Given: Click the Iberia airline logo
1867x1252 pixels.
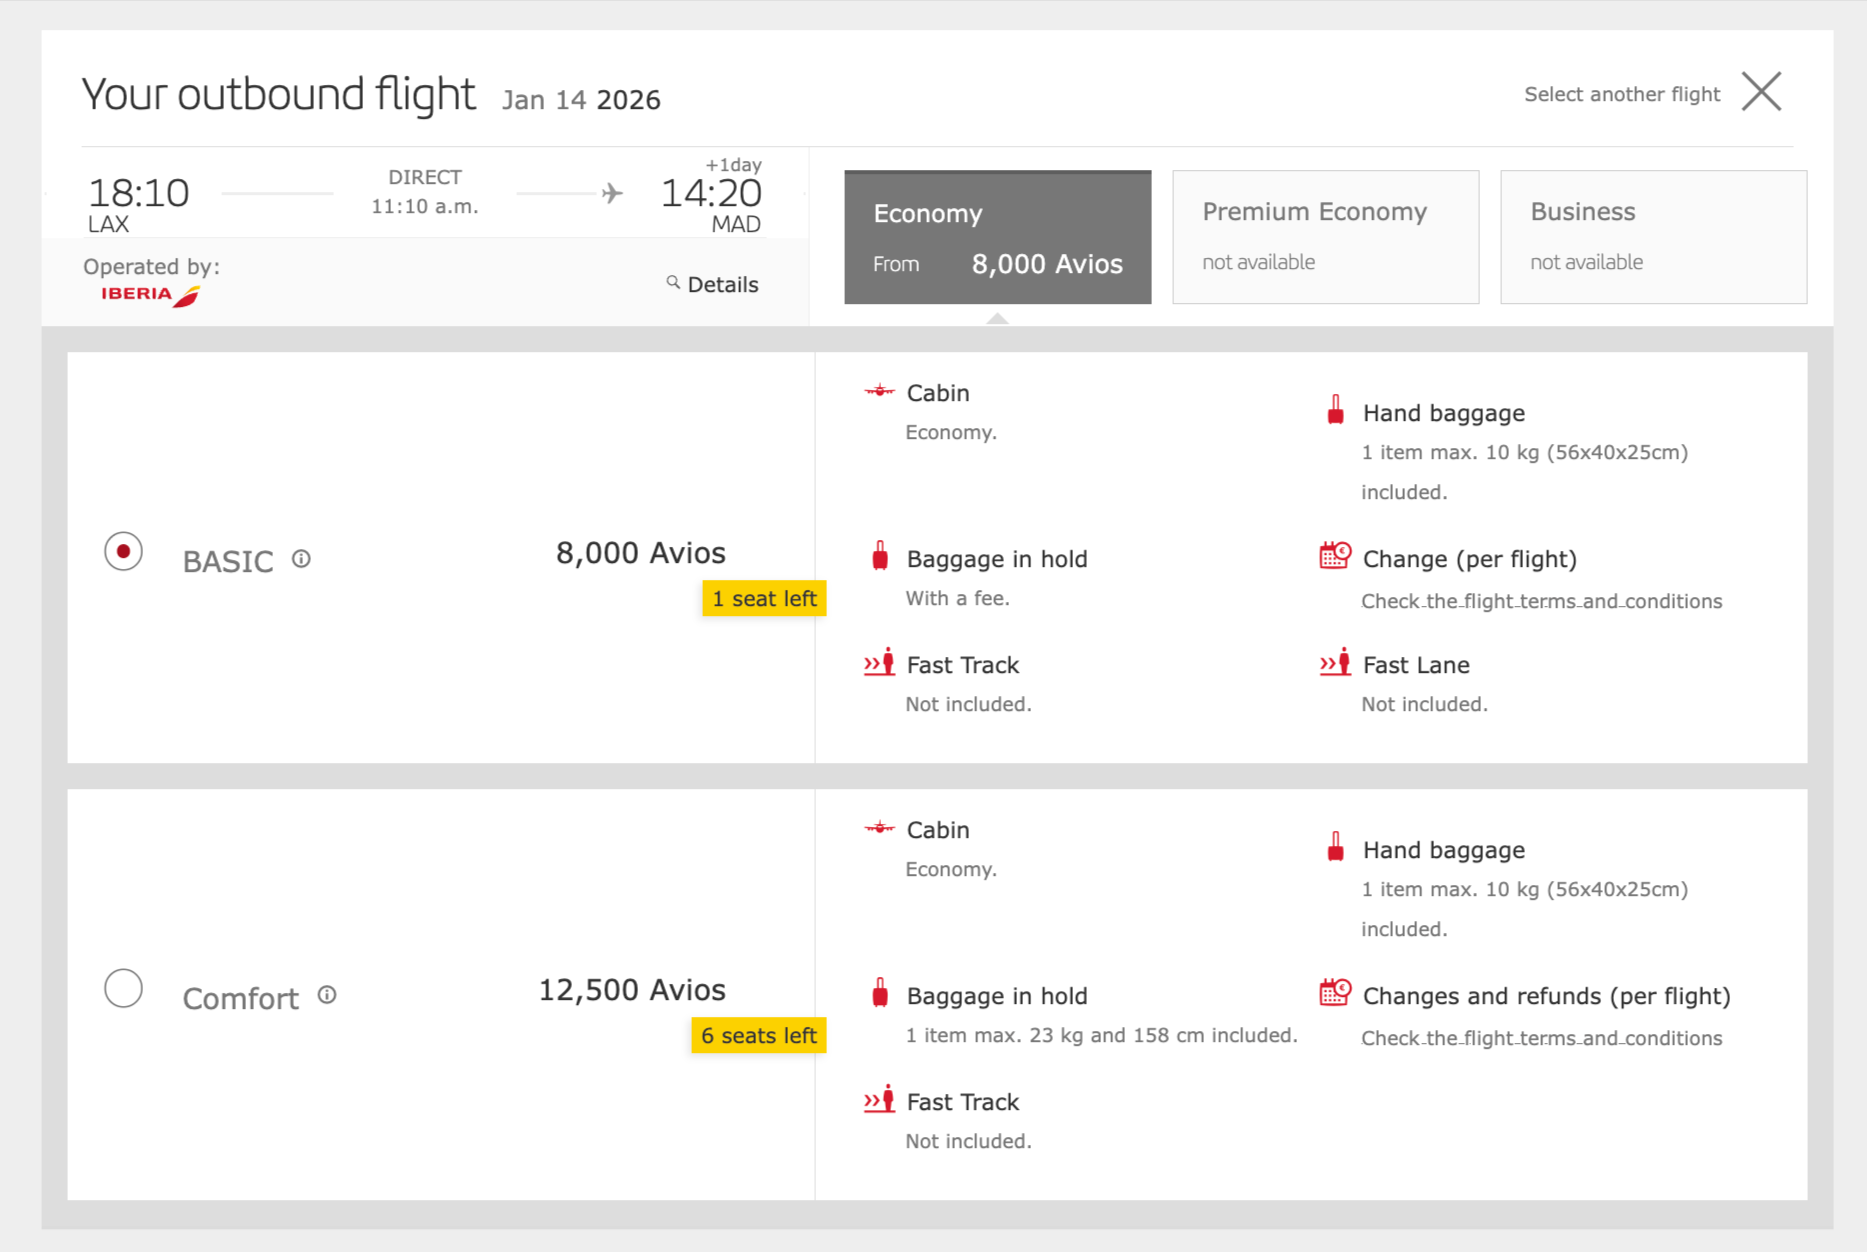Looking at the screenshot, I should (x=148, y=294).
